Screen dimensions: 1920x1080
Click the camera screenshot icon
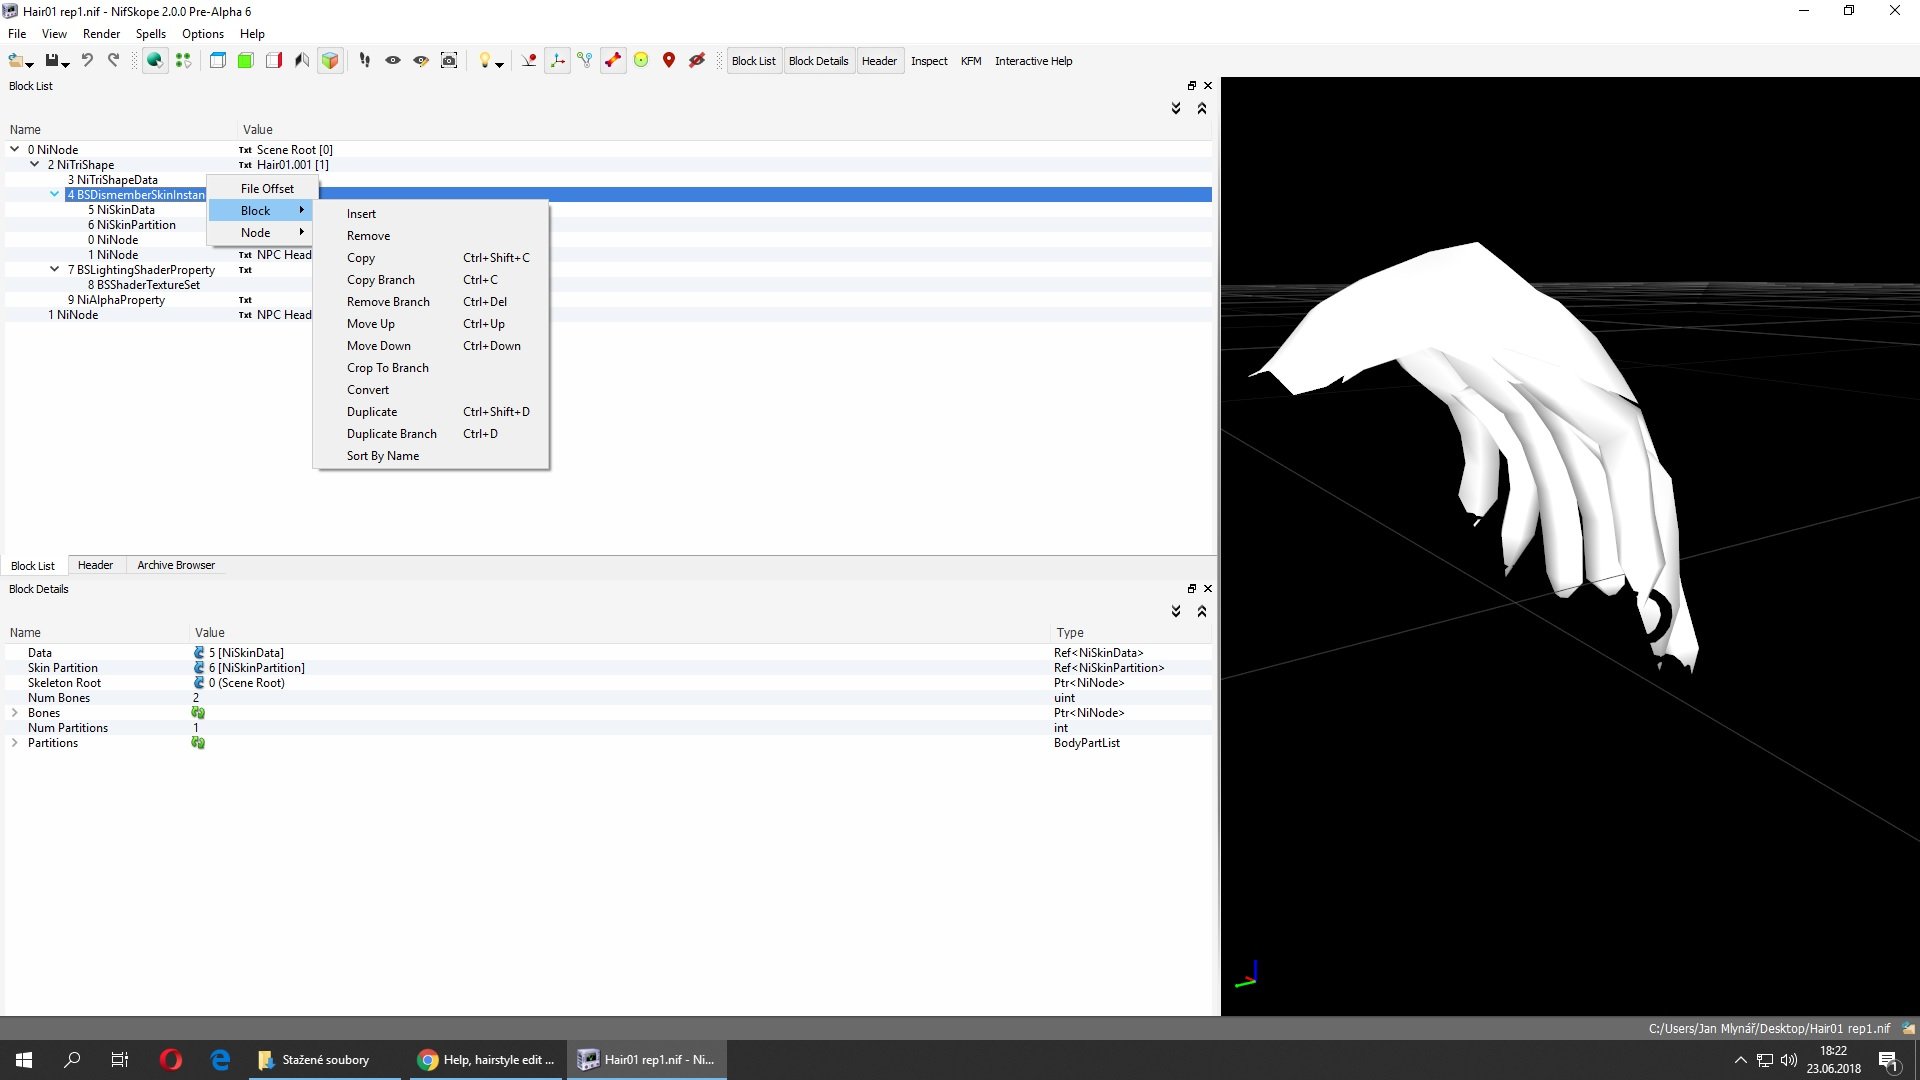pyautogui.click(x=449, y=61)
